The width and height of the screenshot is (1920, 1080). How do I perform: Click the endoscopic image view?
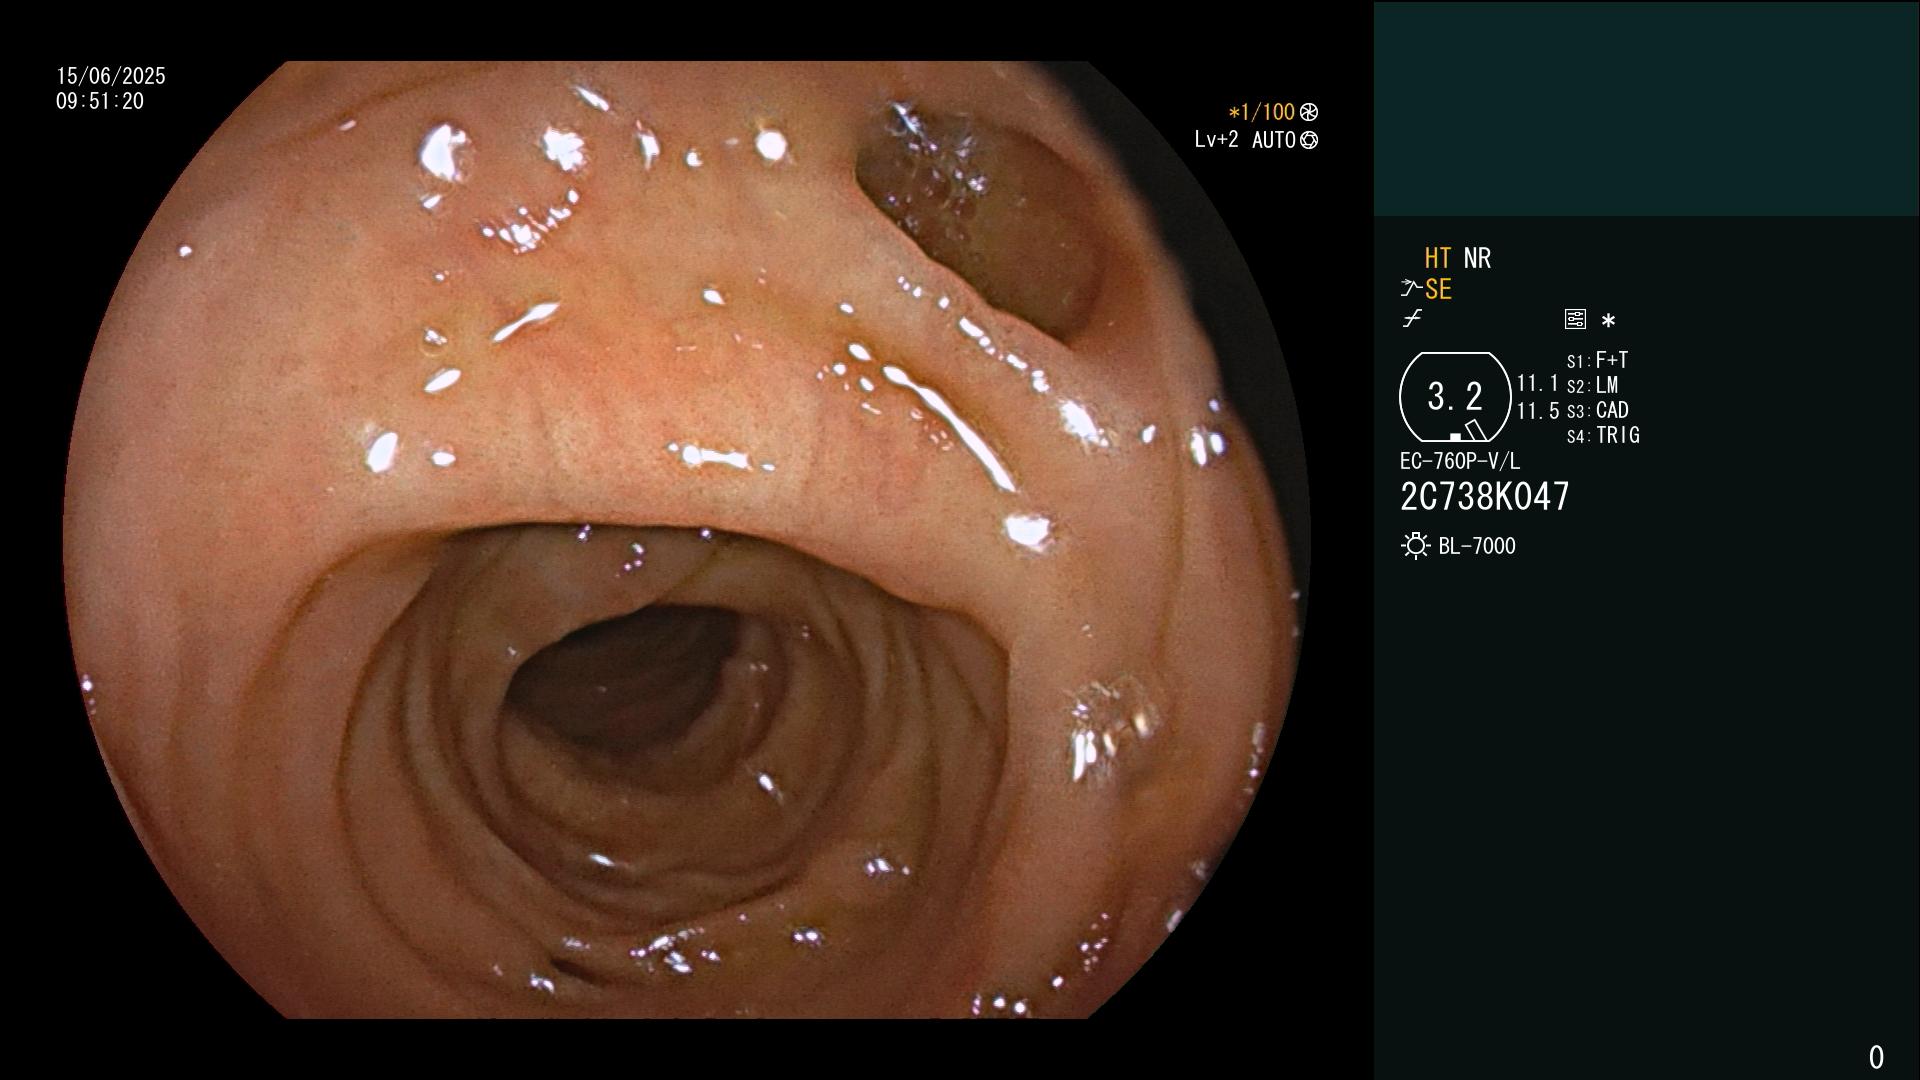(686, 540)
